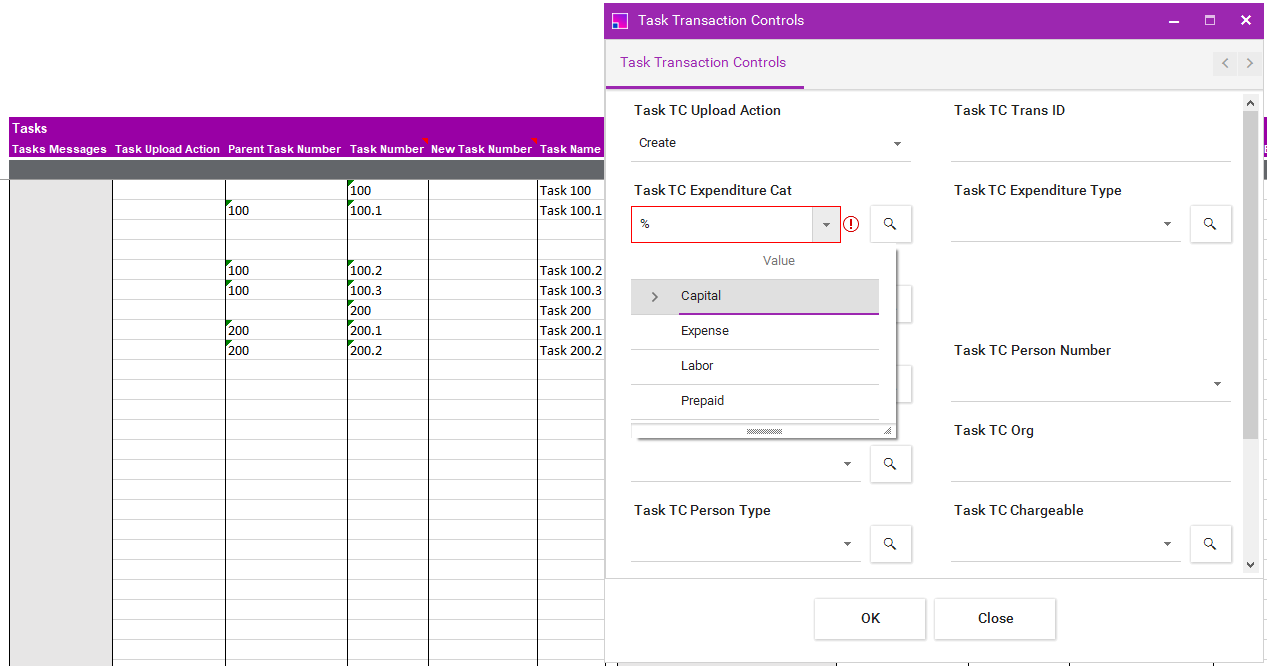The height and width of the screenshot is (666, 1267).
Task: Open Task TC Chargeable dropdown
Action: click(x=1167, y=544)
